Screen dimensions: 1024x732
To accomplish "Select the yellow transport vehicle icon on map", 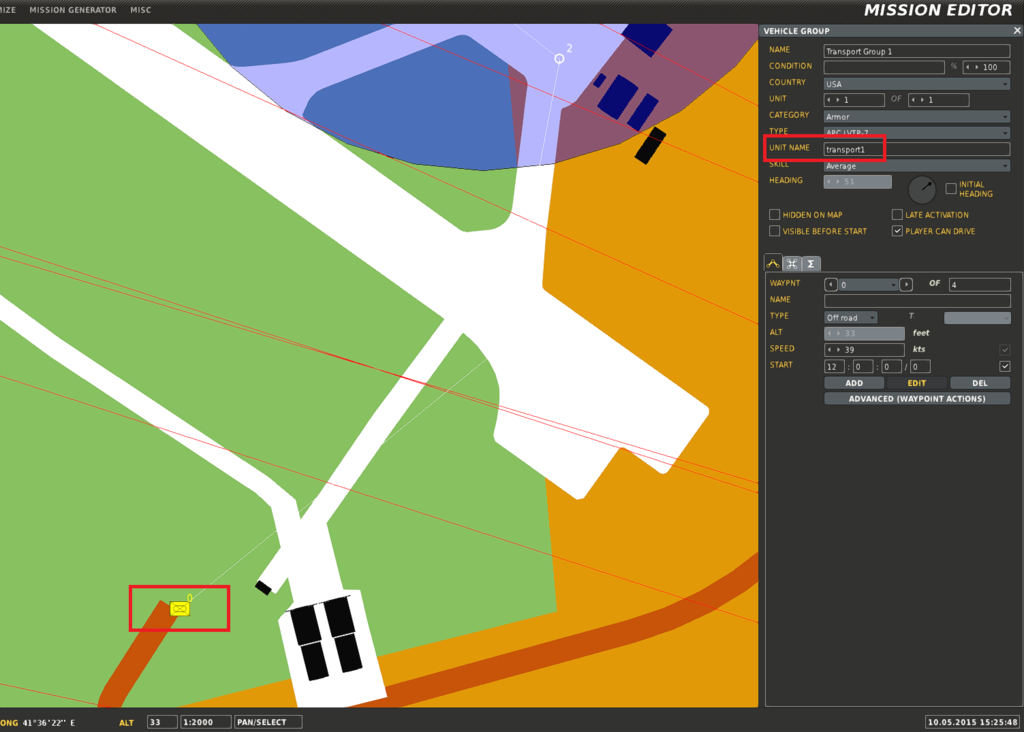I will [x=180, y=608].
